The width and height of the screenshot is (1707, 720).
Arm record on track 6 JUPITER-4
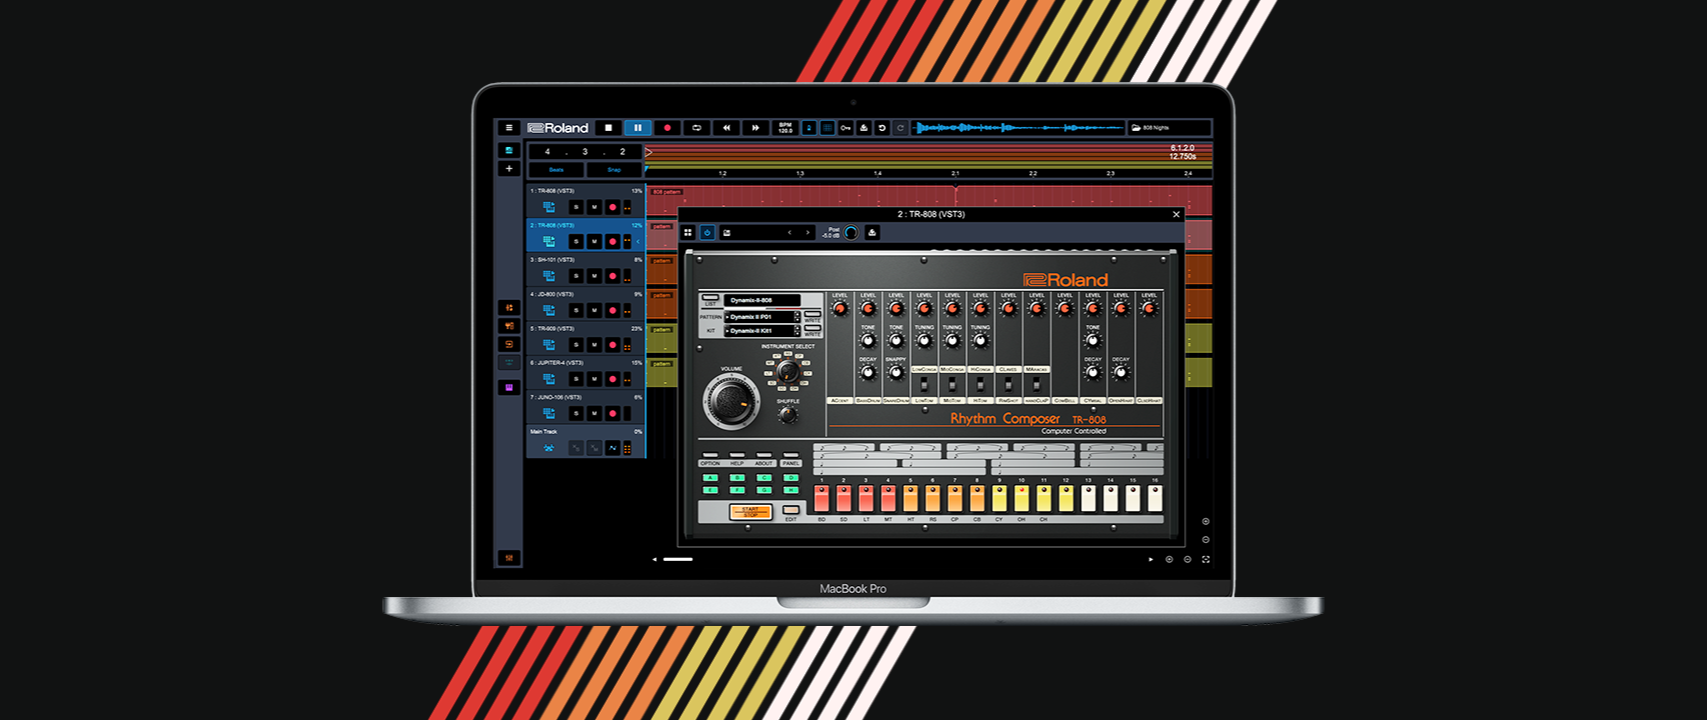coord(612,379)
